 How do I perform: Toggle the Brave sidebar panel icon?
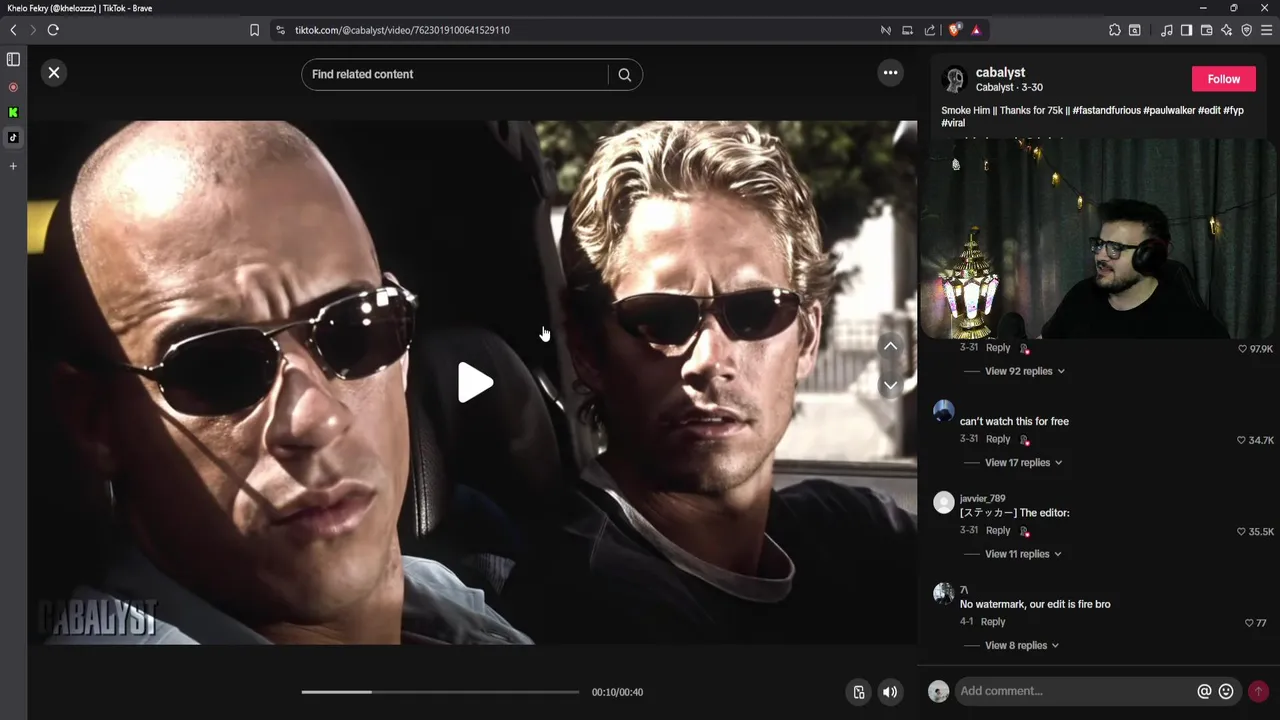click(x=1186, y=30)
